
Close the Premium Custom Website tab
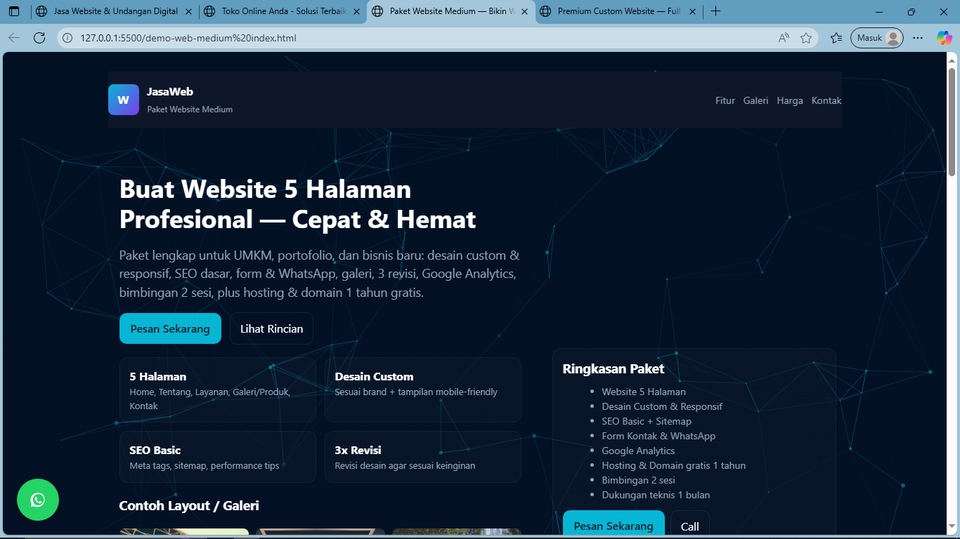692,11
